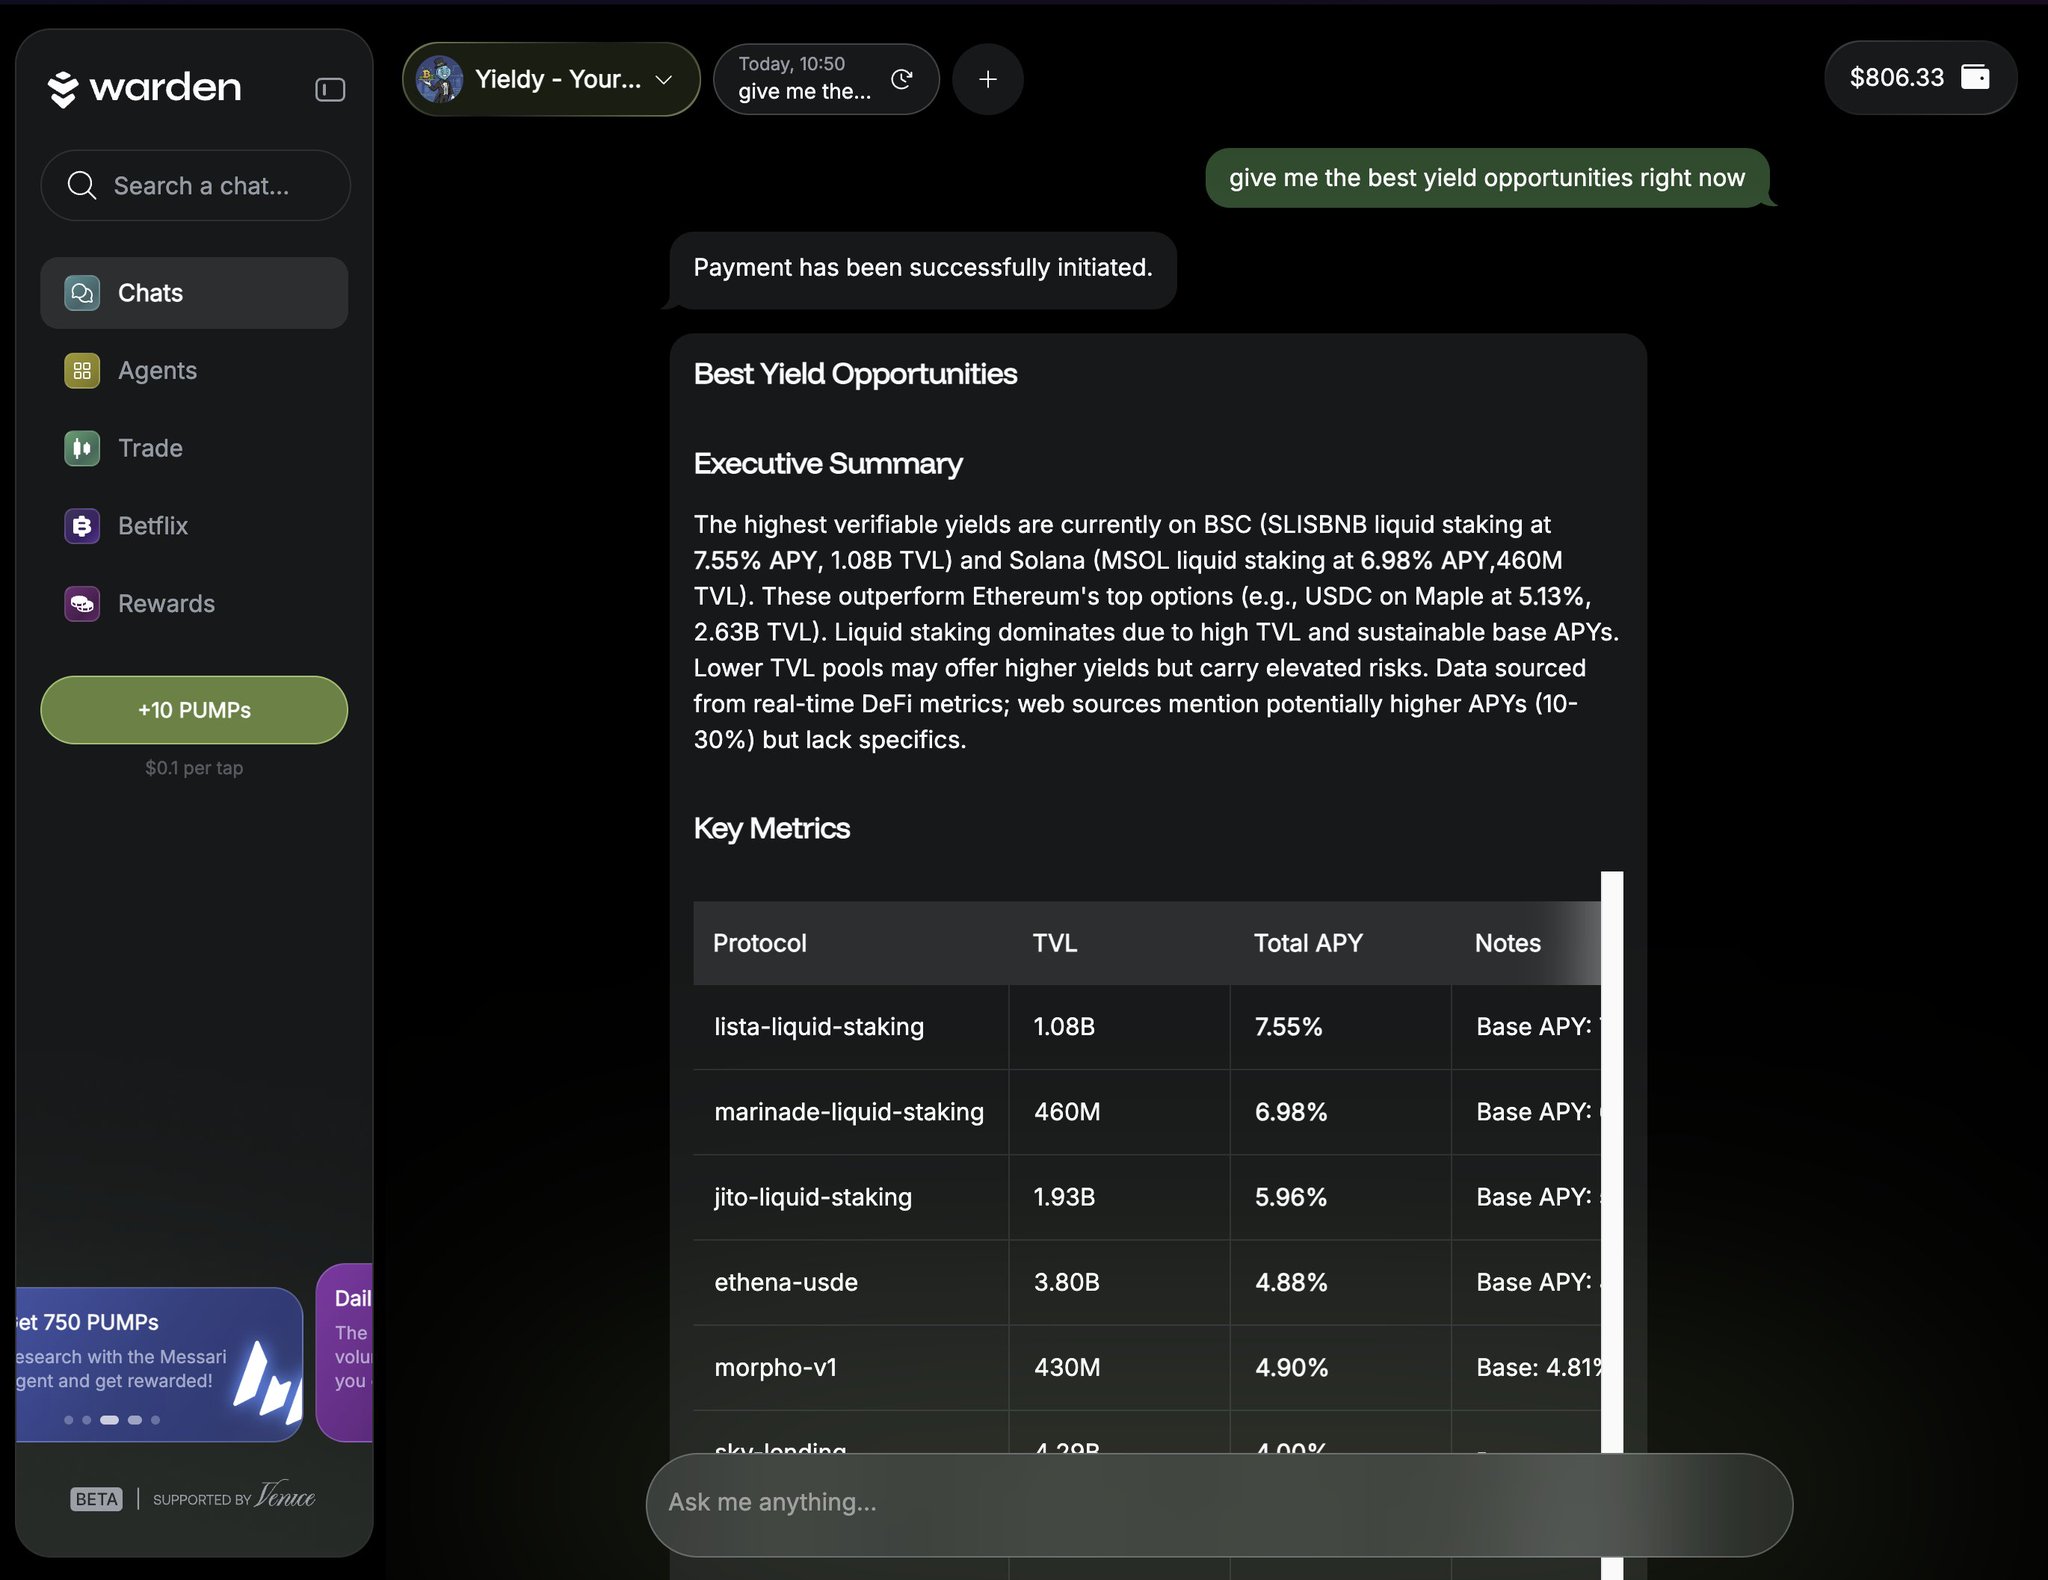Select the third carousel indicator dot
2048x1580 pixels.
[x=110, y=1420]
